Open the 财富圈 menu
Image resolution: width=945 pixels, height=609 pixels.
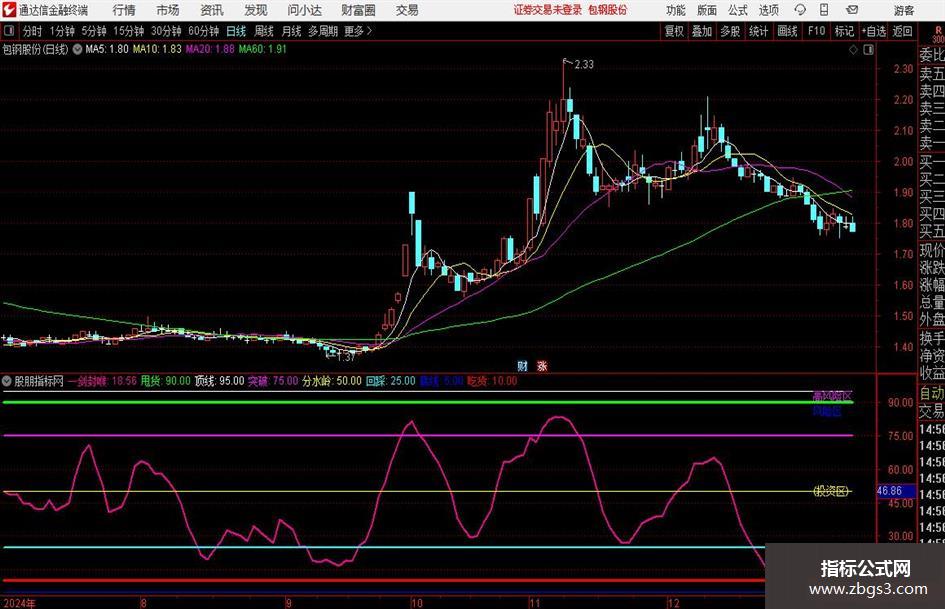[x=358, y=10]
